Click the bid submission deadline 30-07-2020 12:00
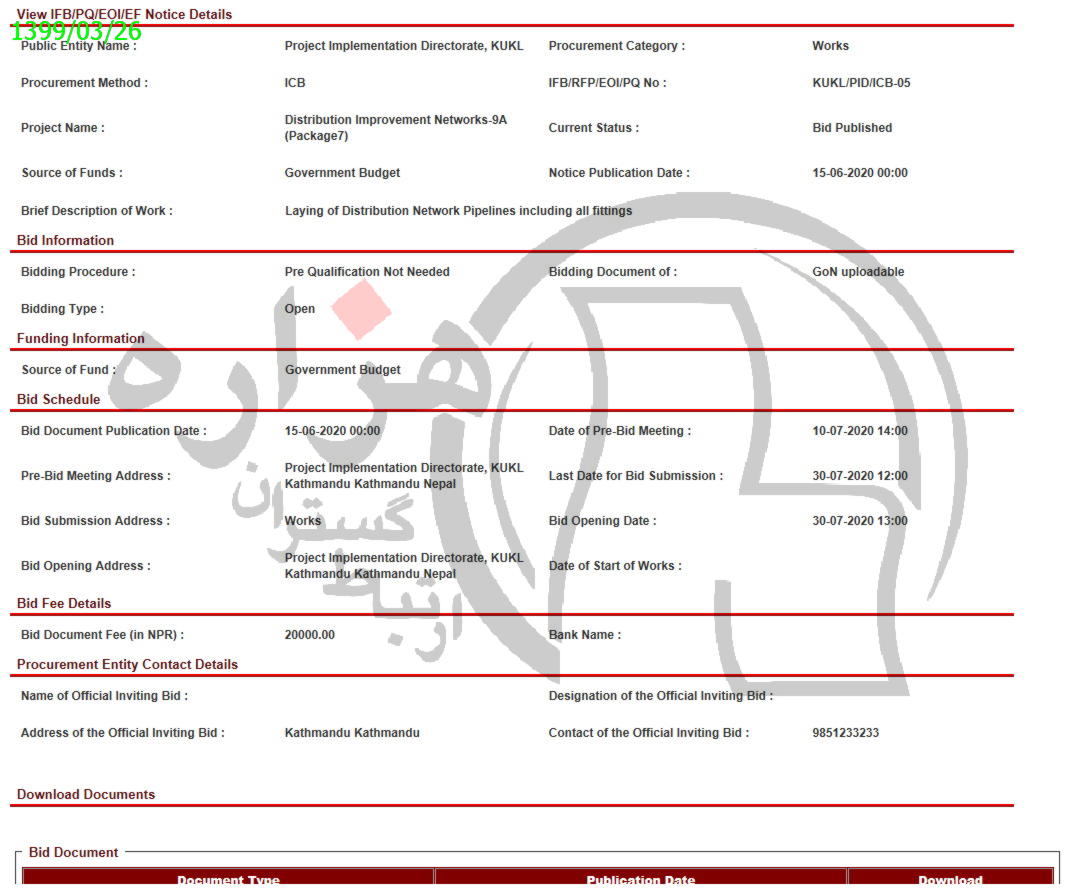The image size is (1075, 888). pyautogui.click(x=860, y=476)
